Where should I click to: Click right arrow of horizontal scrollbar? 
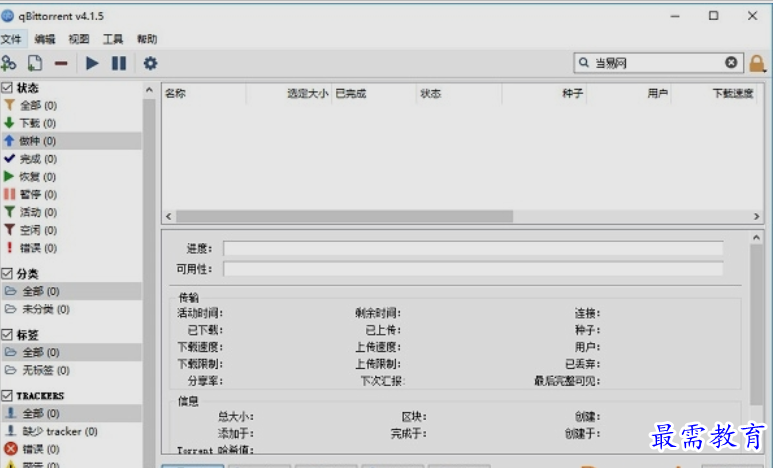[x=757, y=216]
